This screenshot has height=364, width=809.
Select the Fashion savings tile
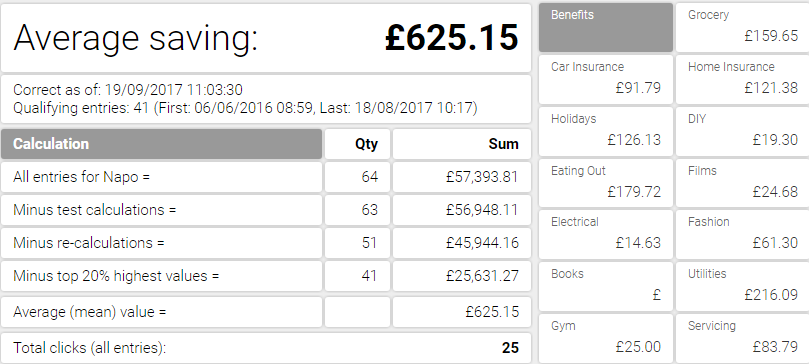742,235
